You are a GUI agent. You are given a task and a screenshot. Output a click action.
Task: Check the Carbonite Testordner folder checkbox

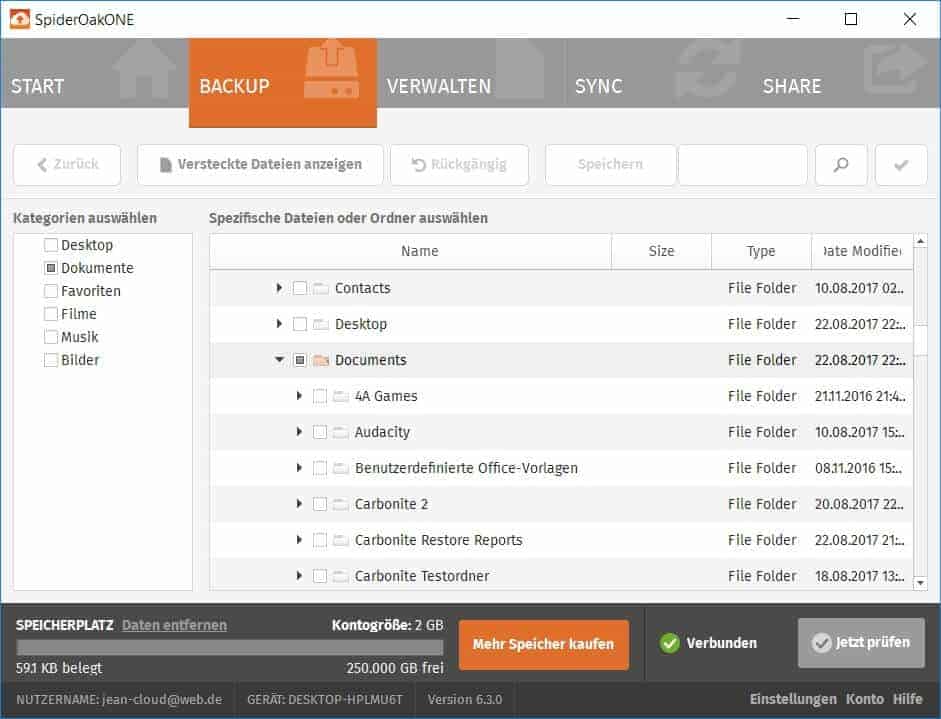320,576
